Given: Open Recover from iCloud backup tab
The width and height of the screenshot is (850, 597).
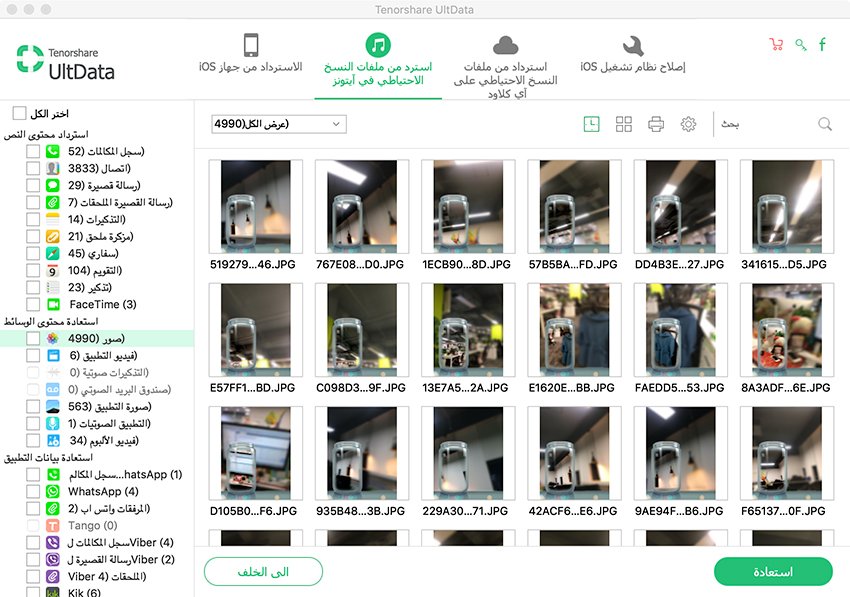Looking at the screenshot, I should pyautogui.click(x=506, y=66).
